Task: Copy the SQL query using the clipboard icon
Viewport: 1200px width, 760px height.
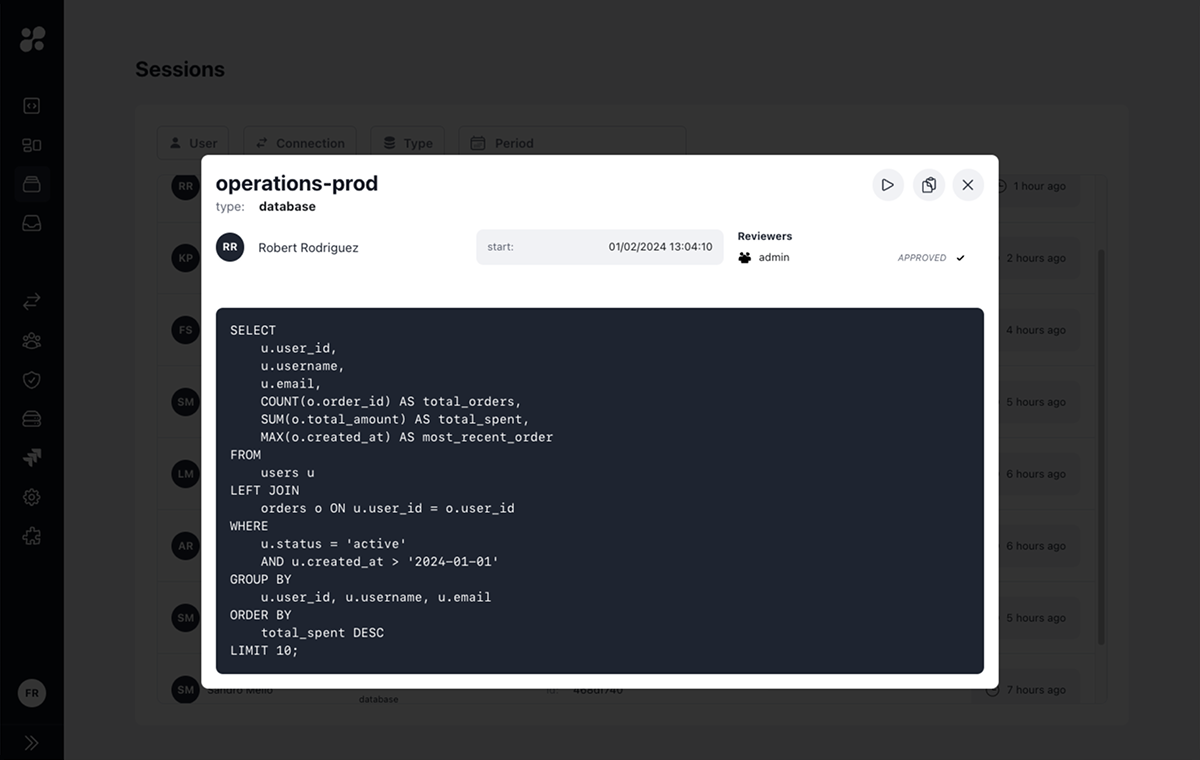Action: pos(928,184)
